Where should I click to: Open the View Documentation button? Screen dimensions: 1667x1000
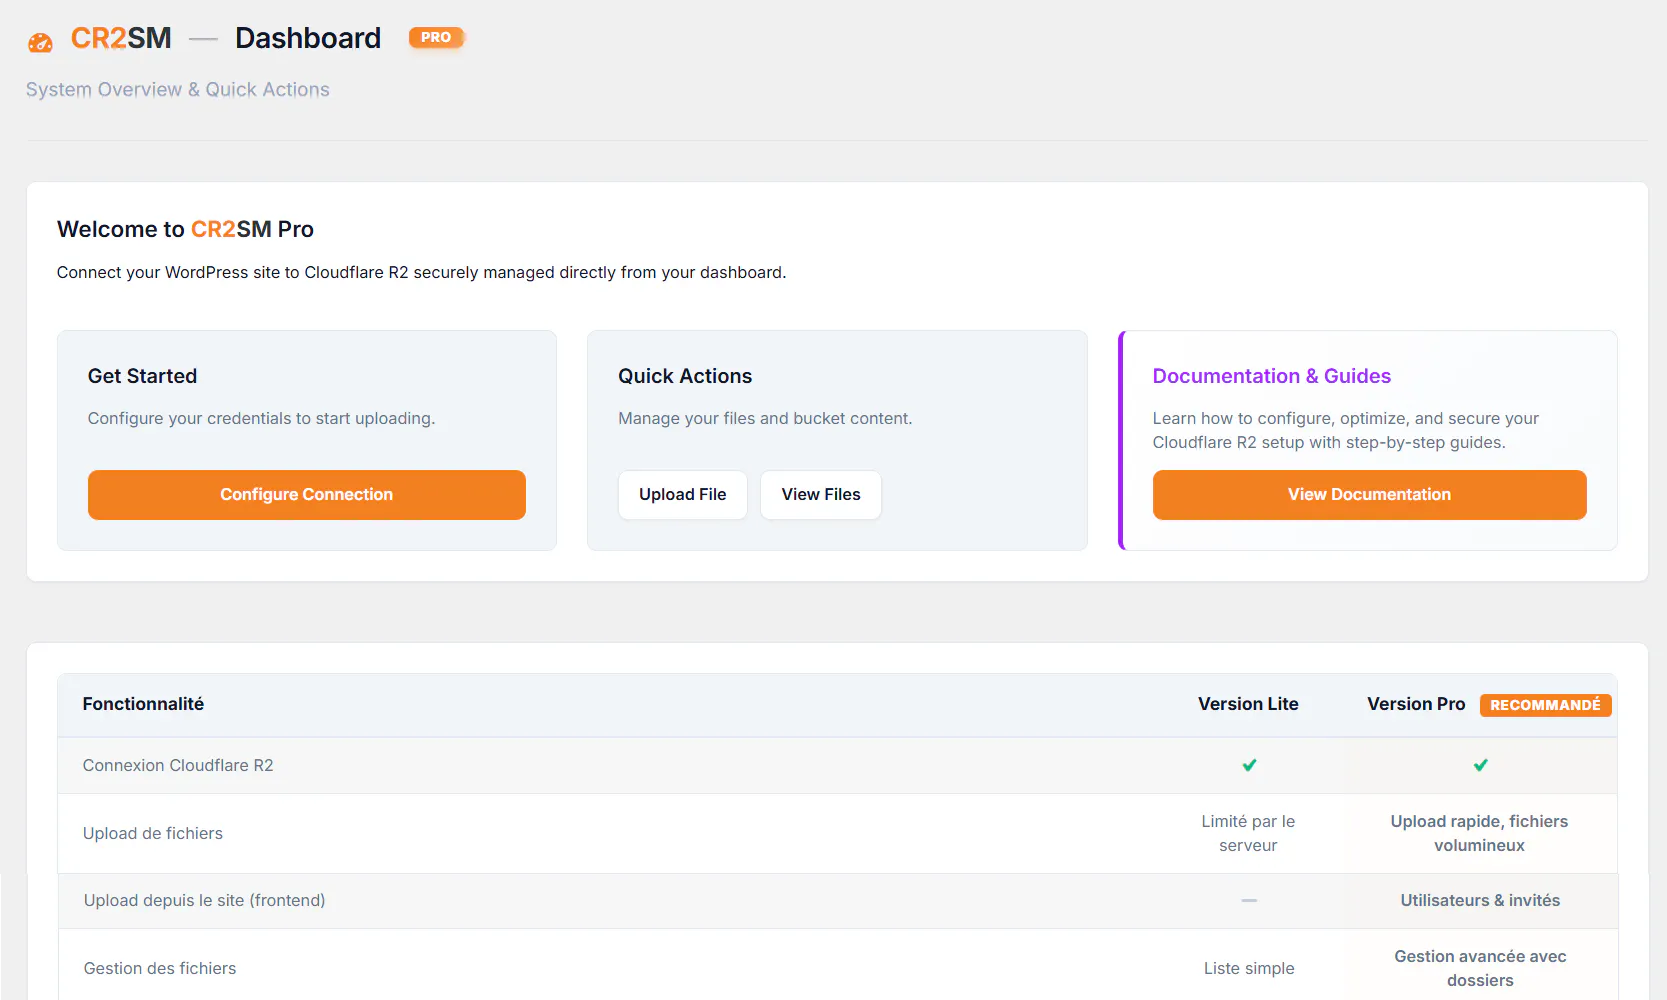point(1369,495)
